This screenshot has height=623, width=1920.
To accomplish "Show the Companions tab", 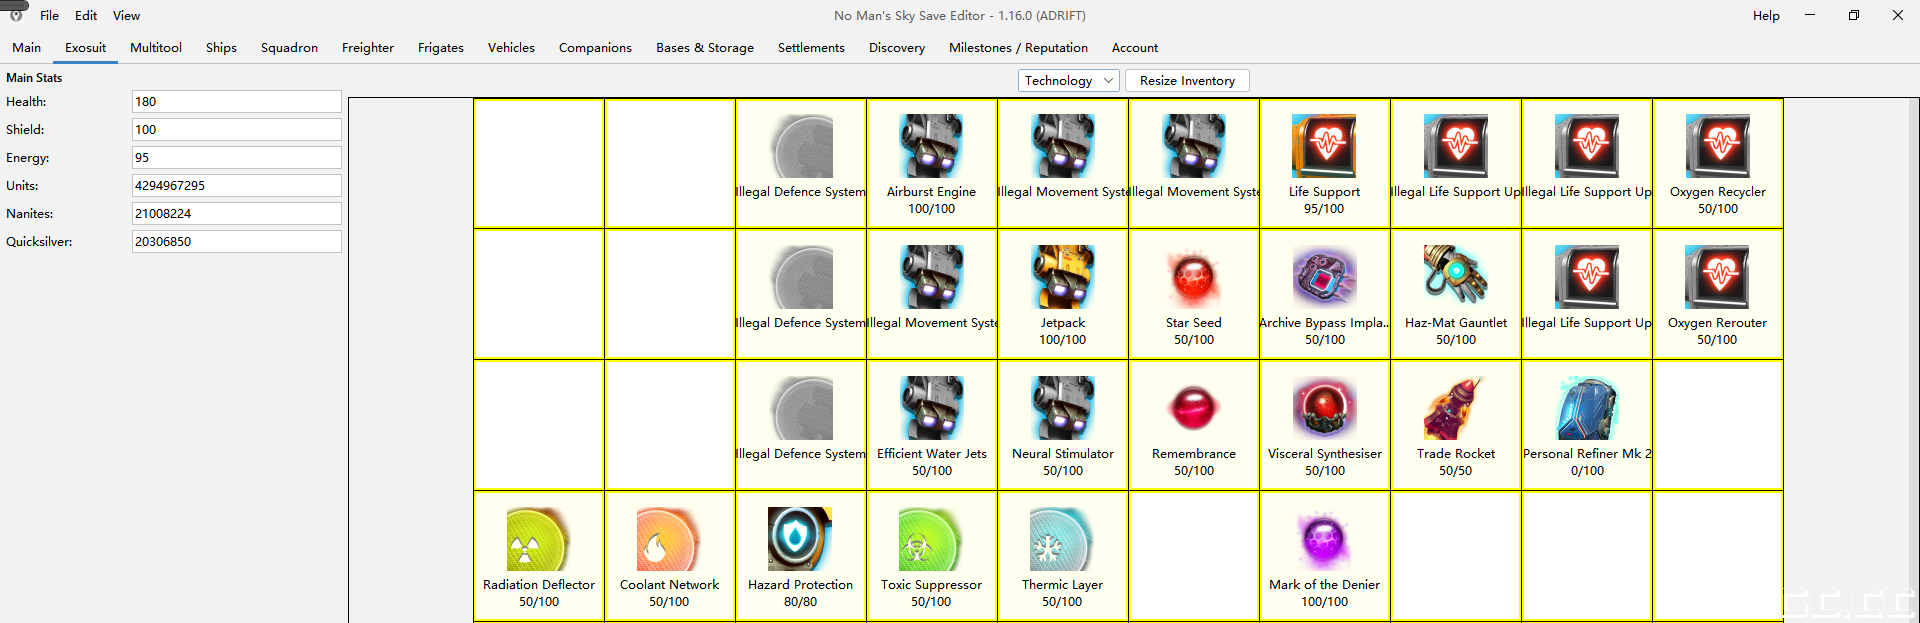I will 595,48.
